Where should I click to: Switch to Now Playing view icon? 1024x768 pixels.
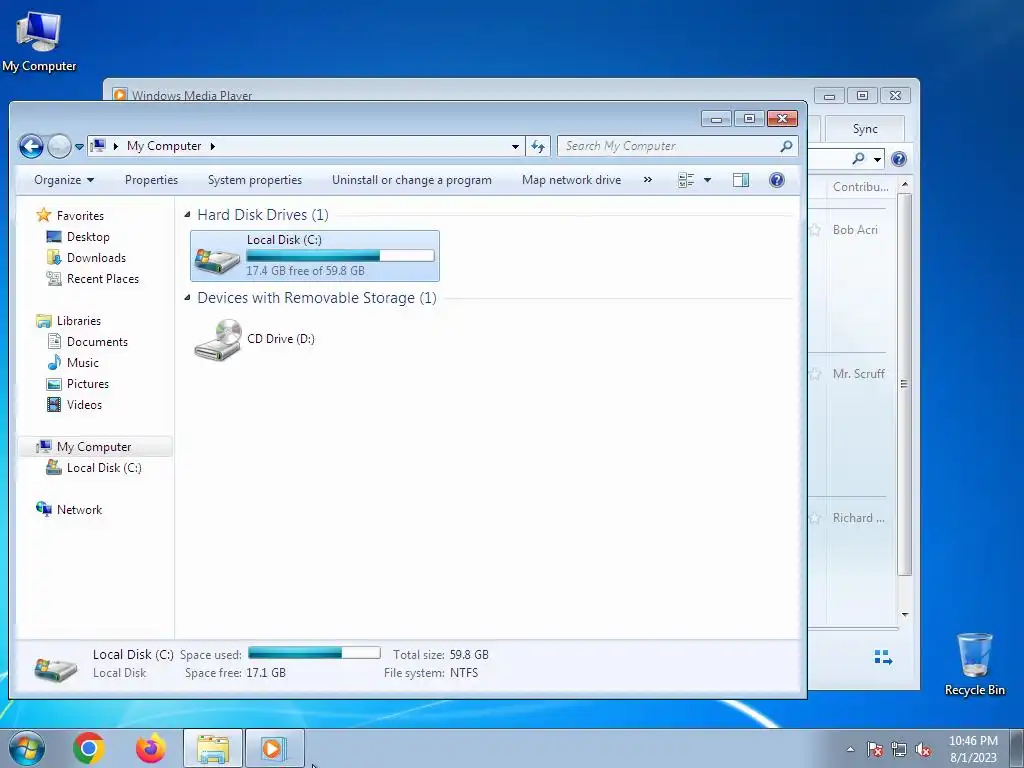[x=883, y=658]
